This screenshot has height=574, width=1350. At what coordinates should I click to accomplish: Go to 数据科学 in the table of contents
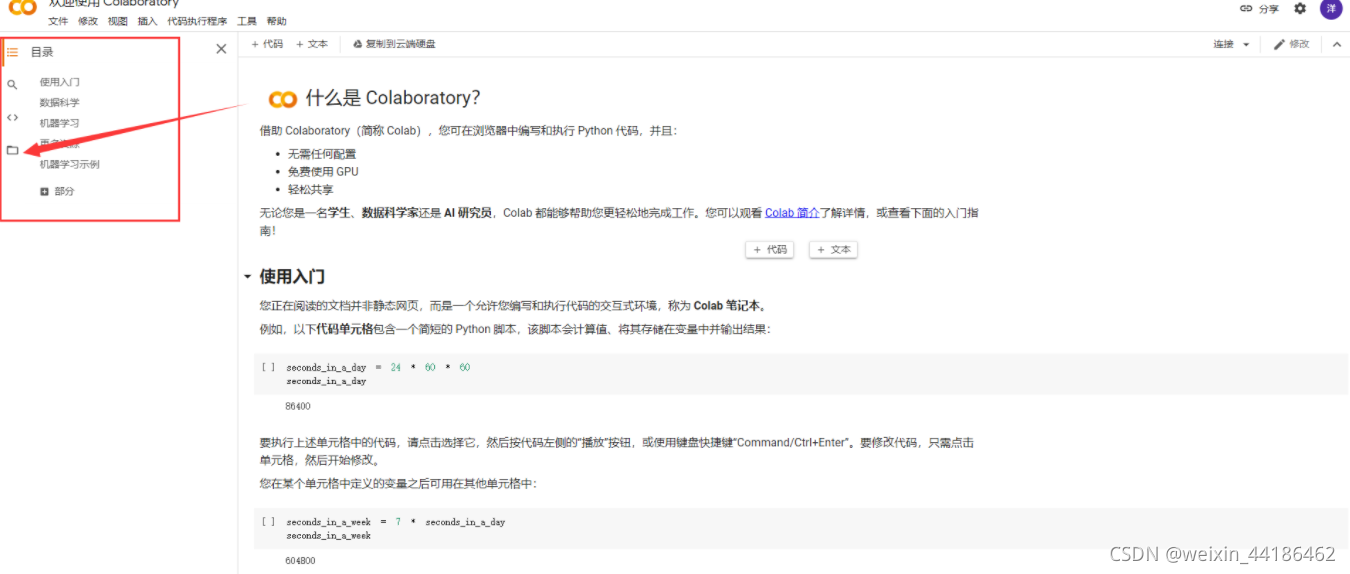point(60,103)
